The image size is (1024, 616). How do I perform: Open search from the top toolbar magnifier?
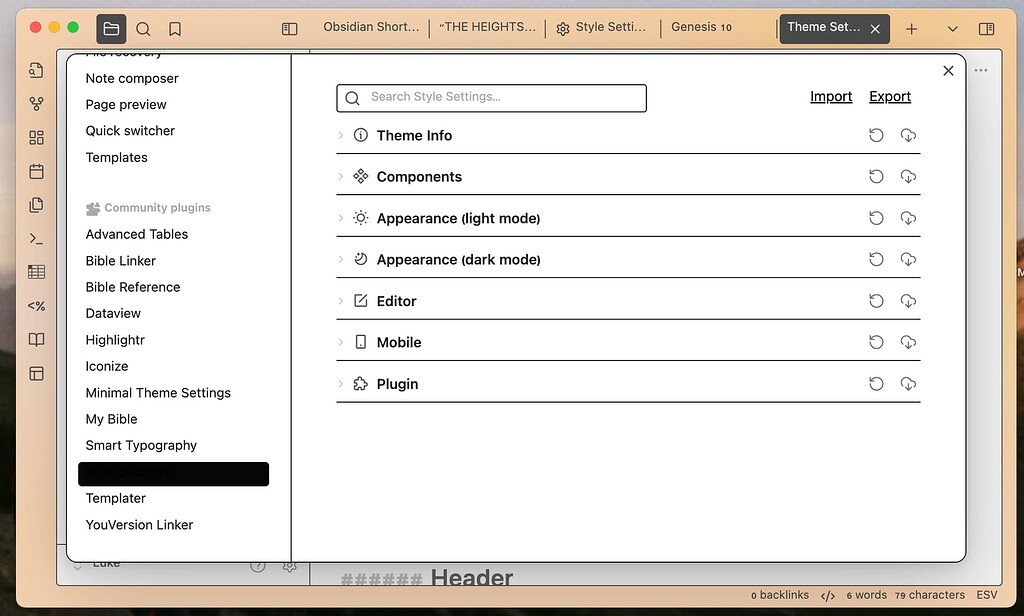[143, 29]
